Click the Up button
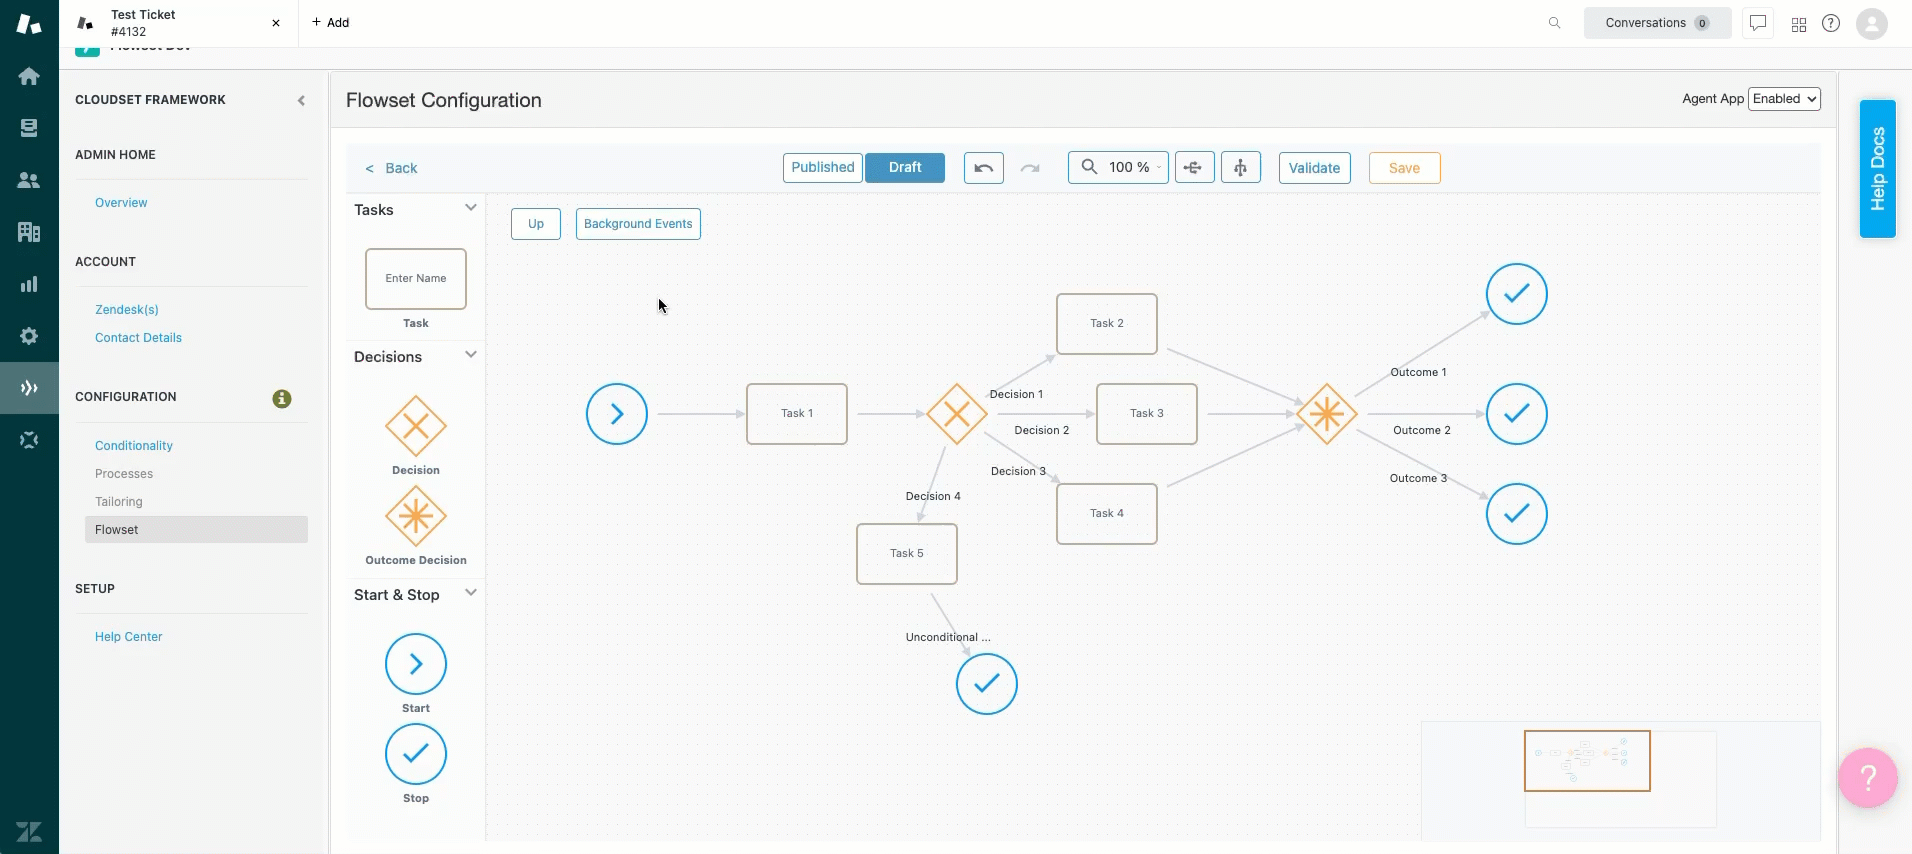Image resolution: width=1912 pixels, height=854 pixels. 536,224
